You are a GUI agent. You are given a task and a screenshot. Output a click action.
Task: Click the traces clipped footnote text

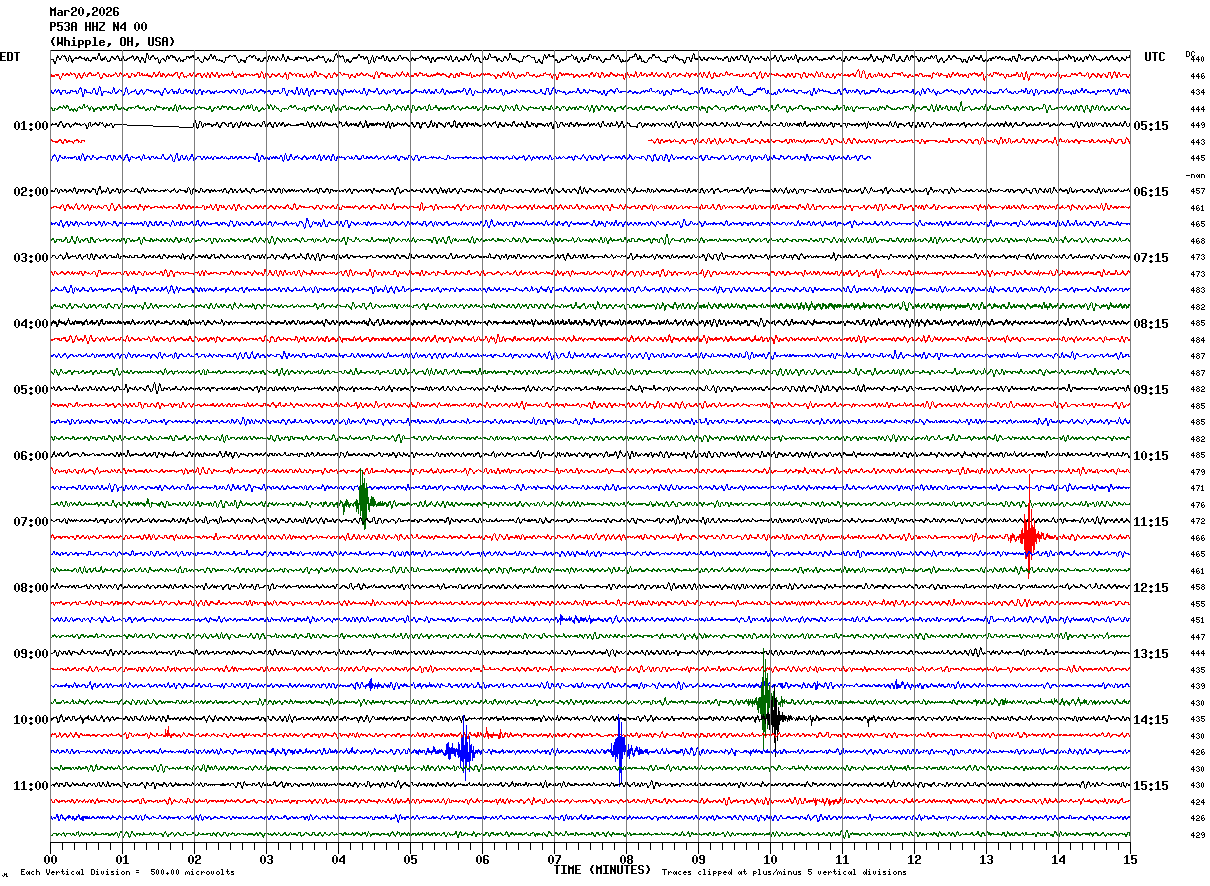click(784, 873)
